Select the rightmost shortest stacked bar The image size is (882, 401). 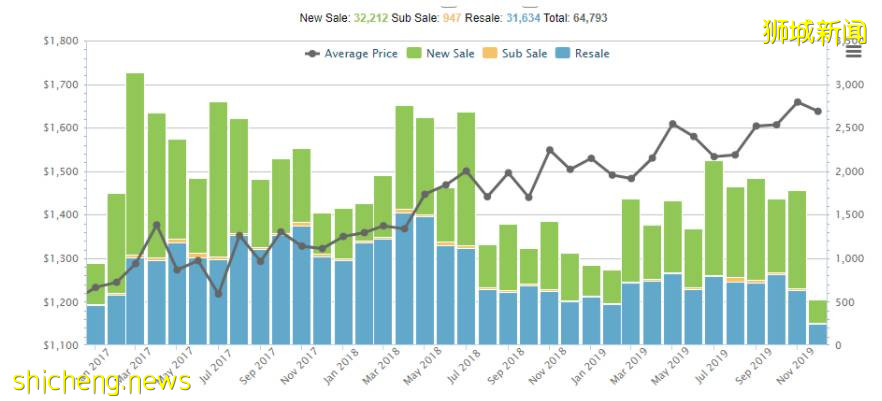click(818, 325)
